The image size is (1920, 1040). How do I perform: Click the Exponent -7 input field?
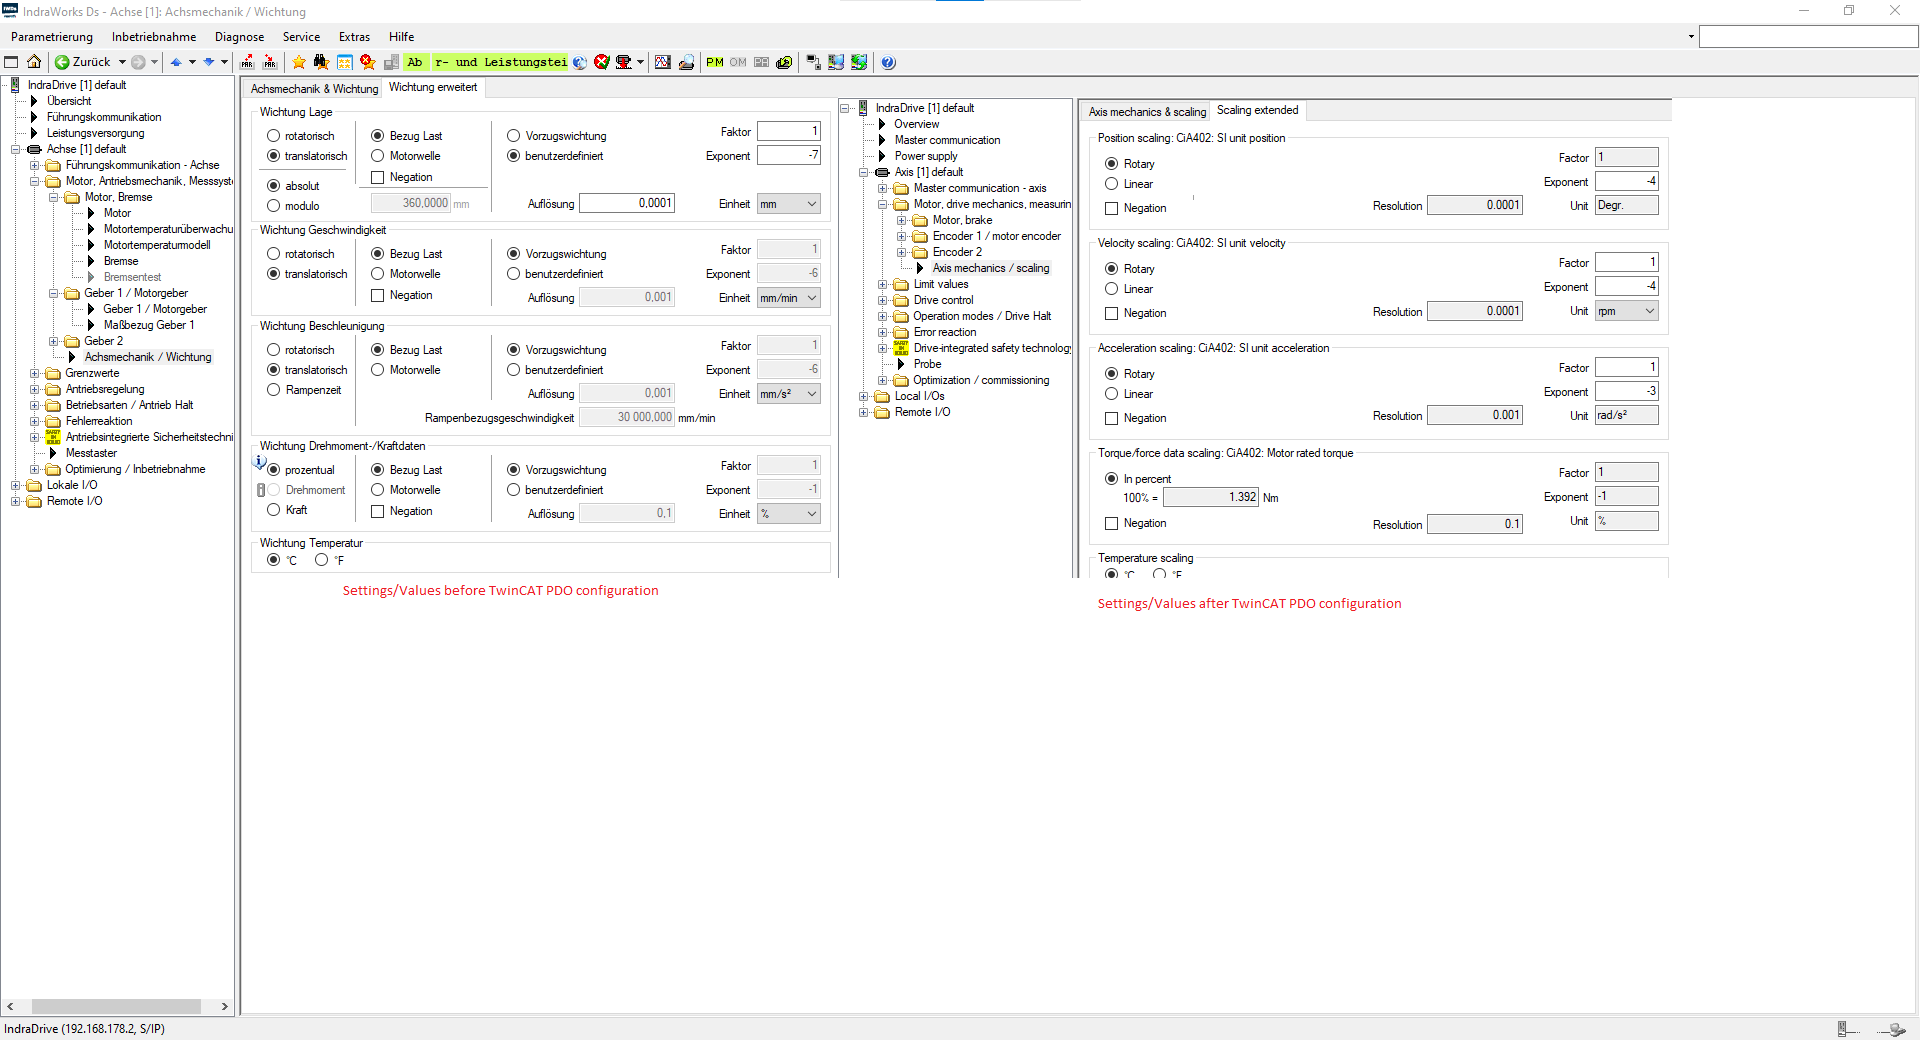[x=789, y=155]
